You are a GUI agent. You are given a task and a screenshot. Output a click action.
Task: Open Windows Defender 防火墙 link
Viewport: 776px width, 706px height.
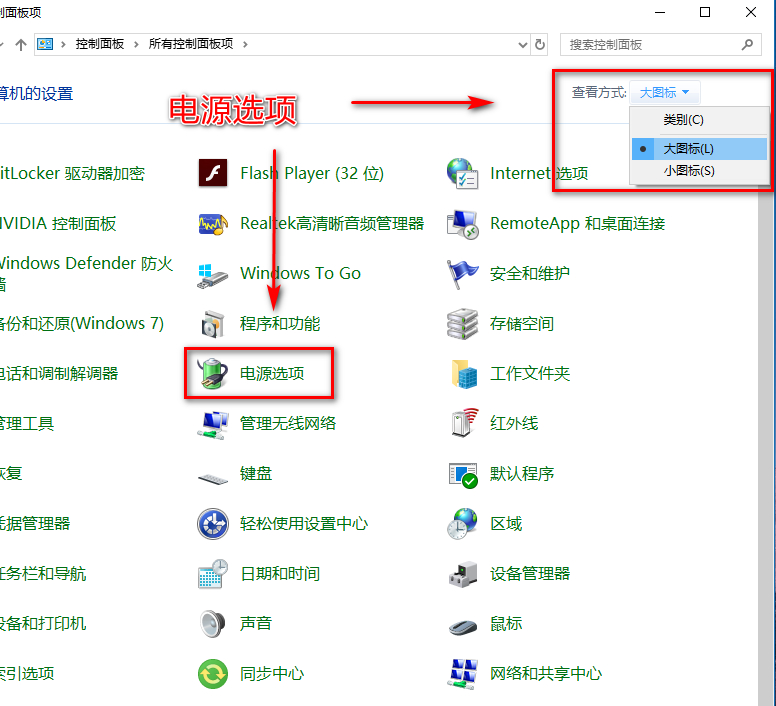click(87, 274)
